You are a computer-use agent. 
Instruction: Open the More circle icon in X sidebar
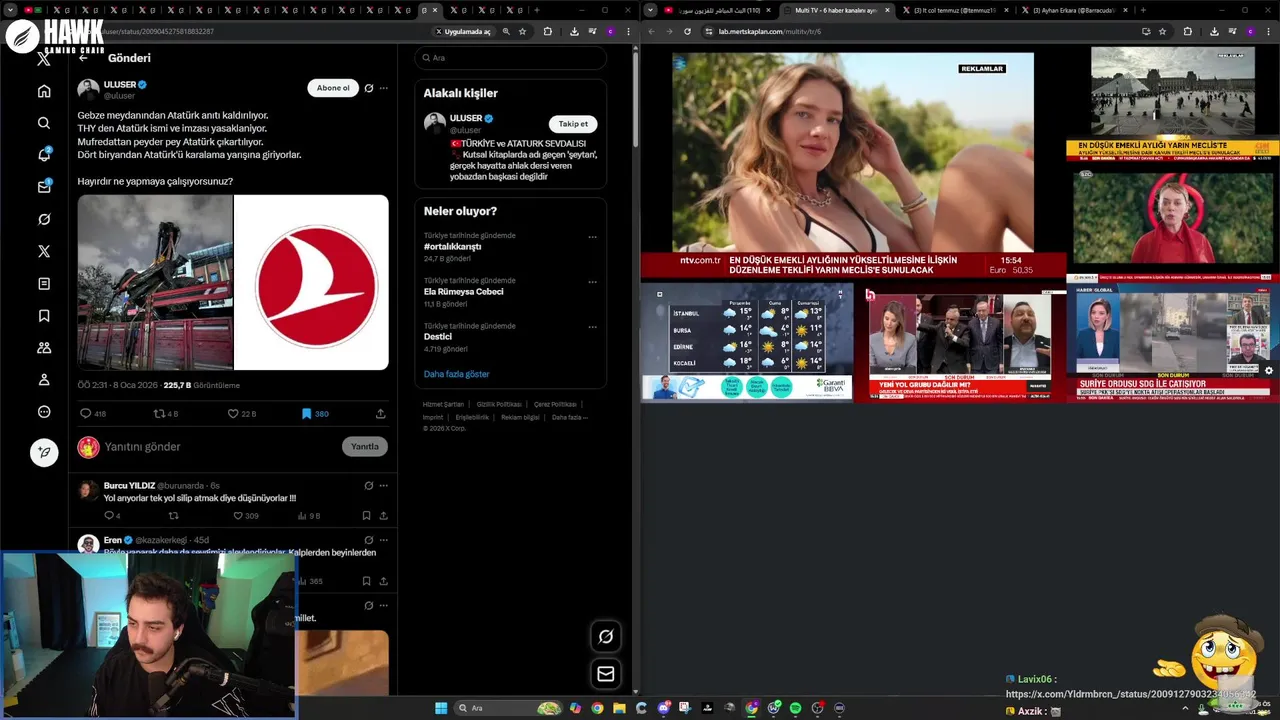click(x=44, y=412)
